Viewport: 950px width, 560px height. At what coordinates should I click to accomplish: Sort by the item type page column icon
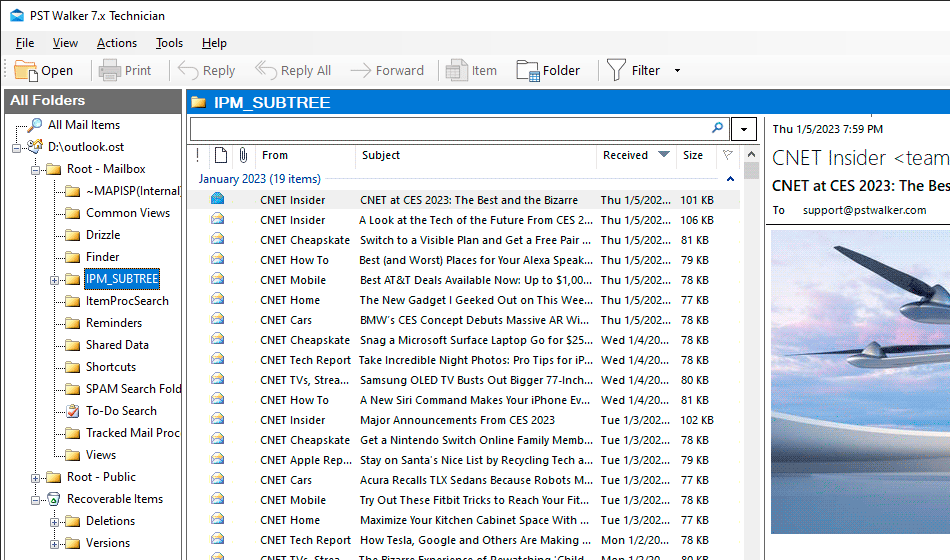221,155
